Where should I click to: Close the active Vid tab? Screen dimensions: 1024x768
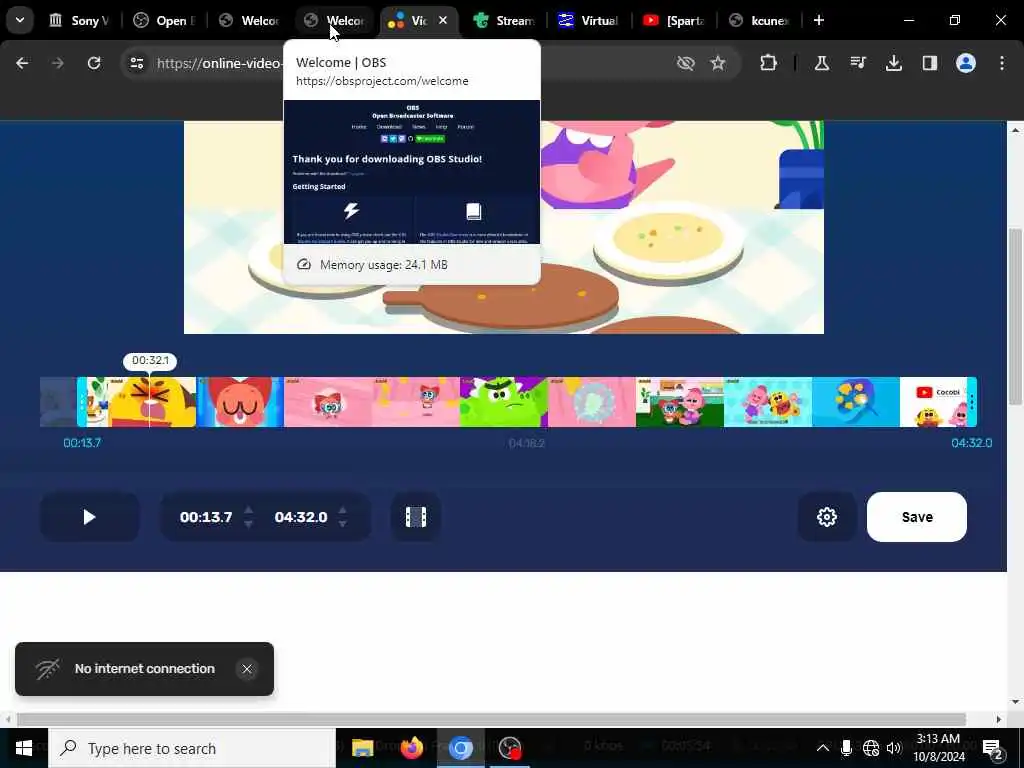click(443, 20)
